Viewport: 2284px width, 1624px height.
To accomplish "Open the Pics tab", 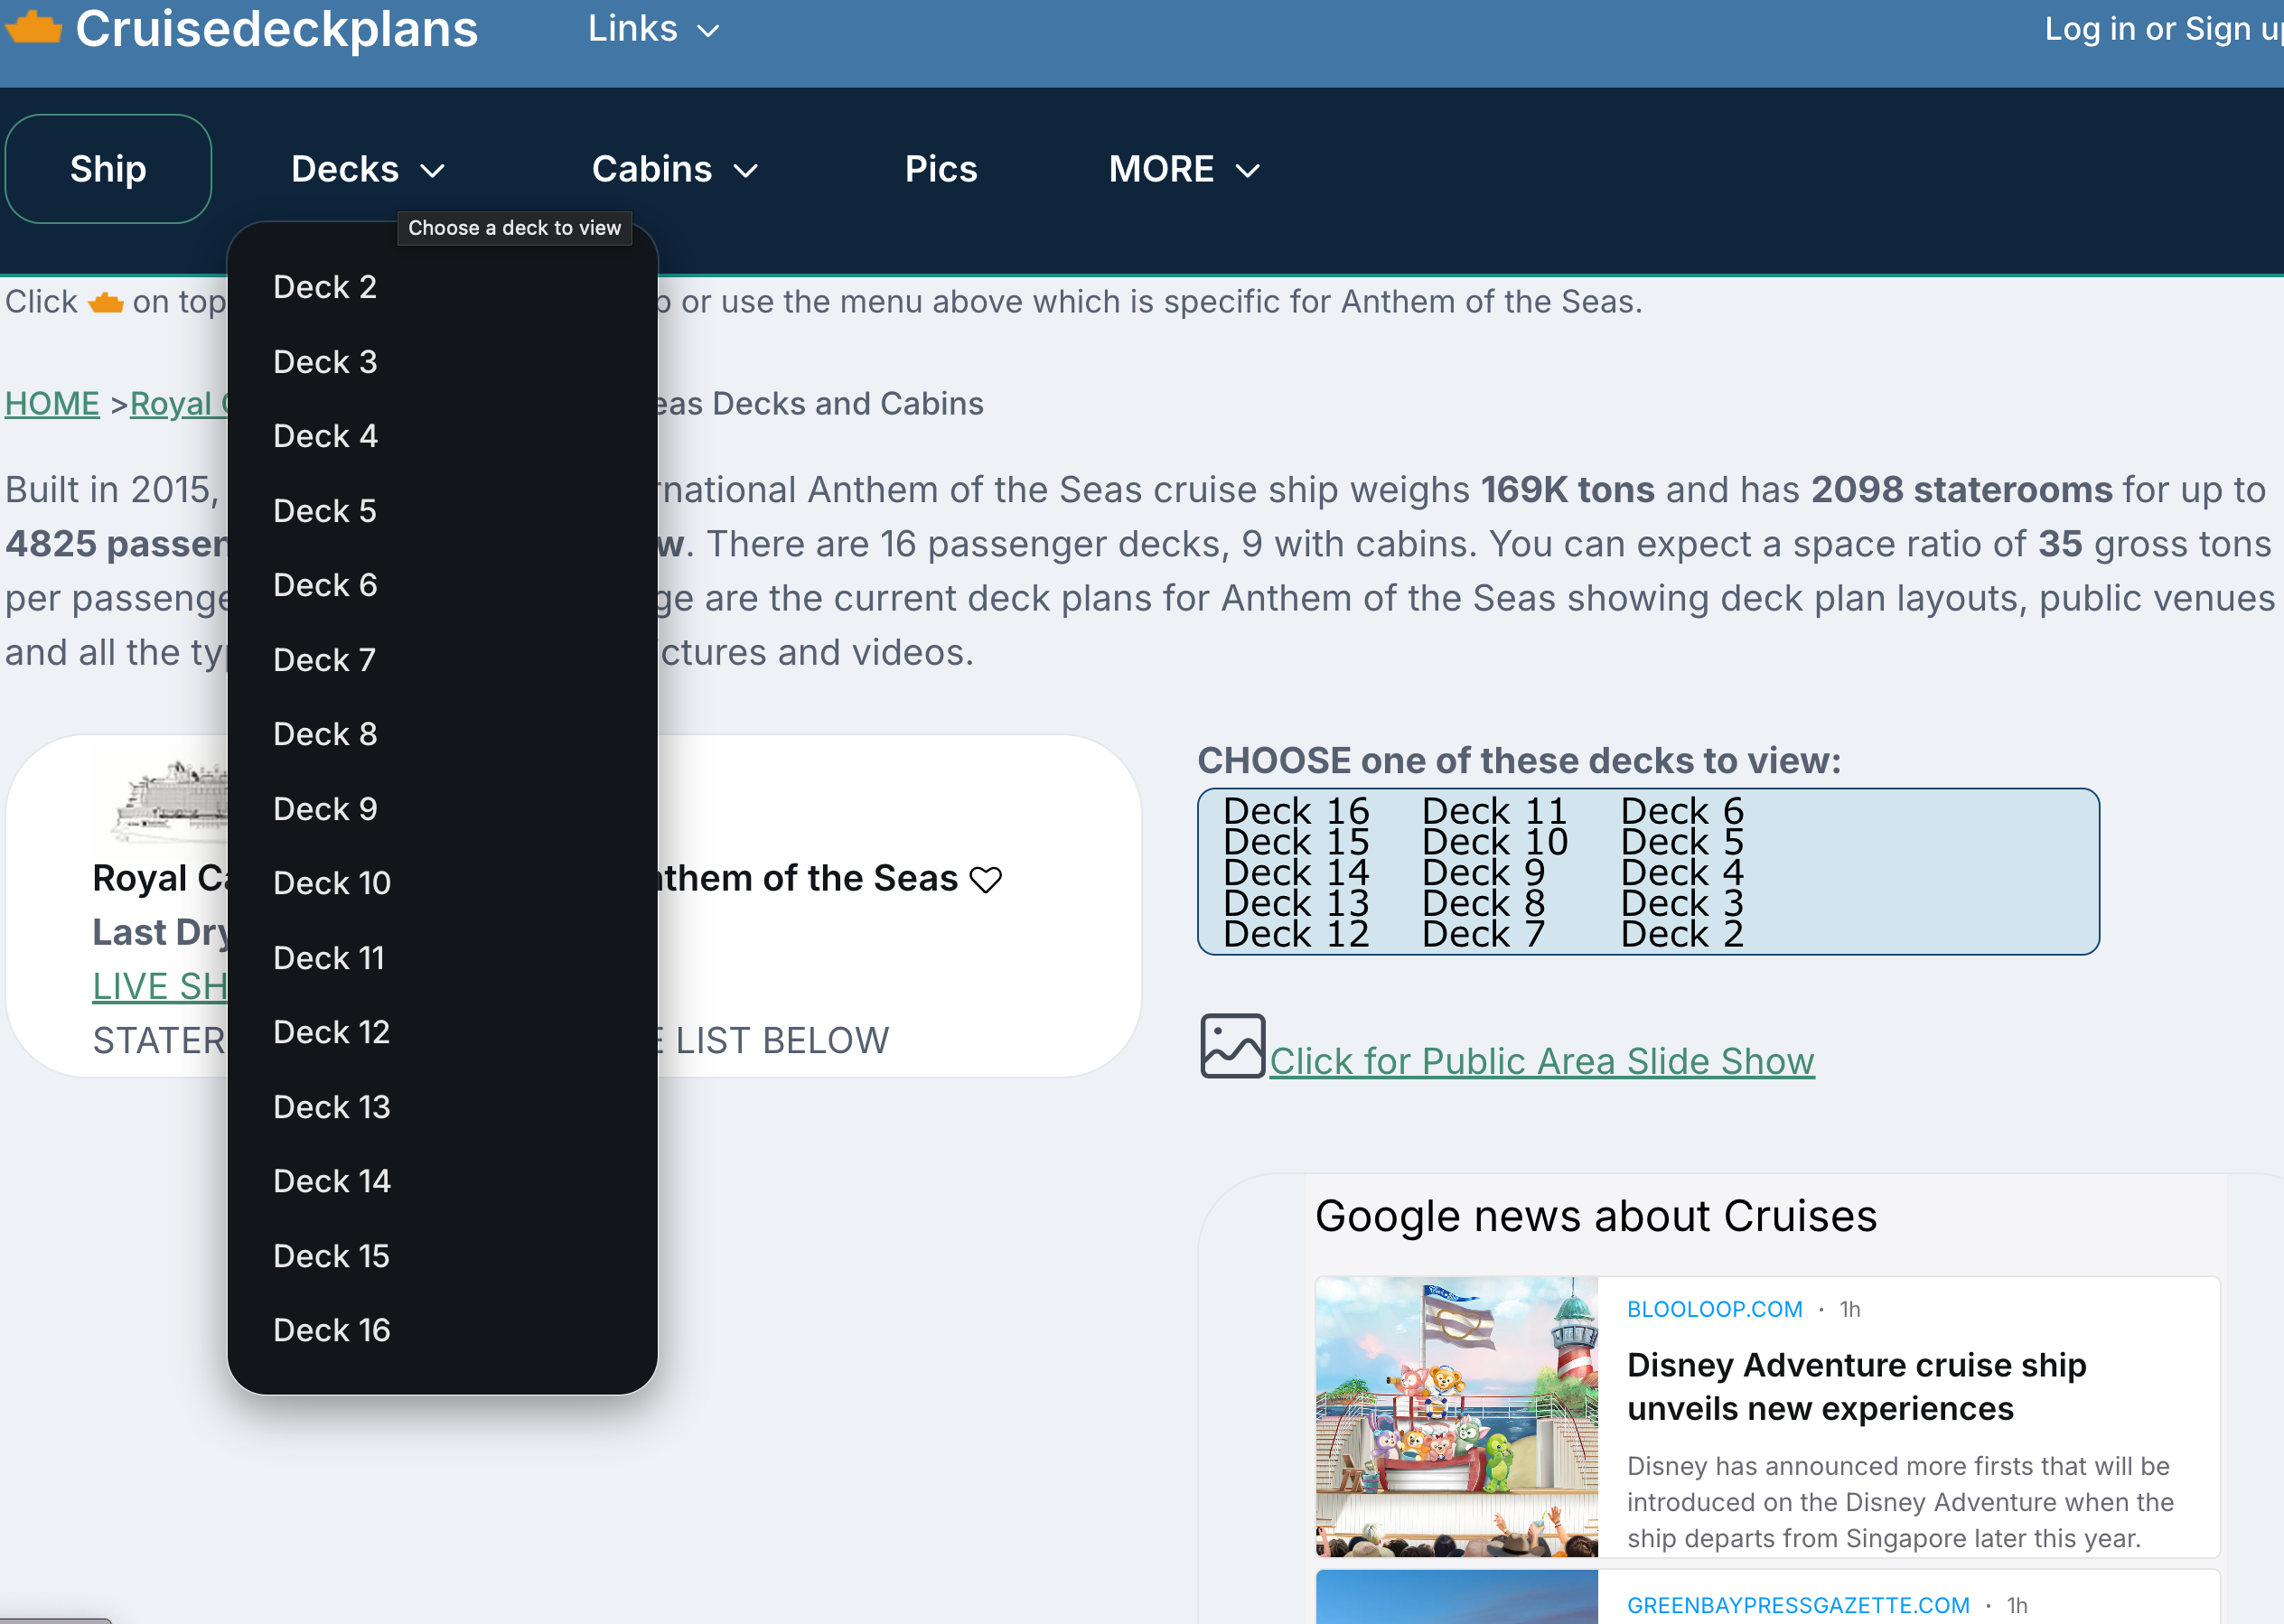I will point(940,169).
